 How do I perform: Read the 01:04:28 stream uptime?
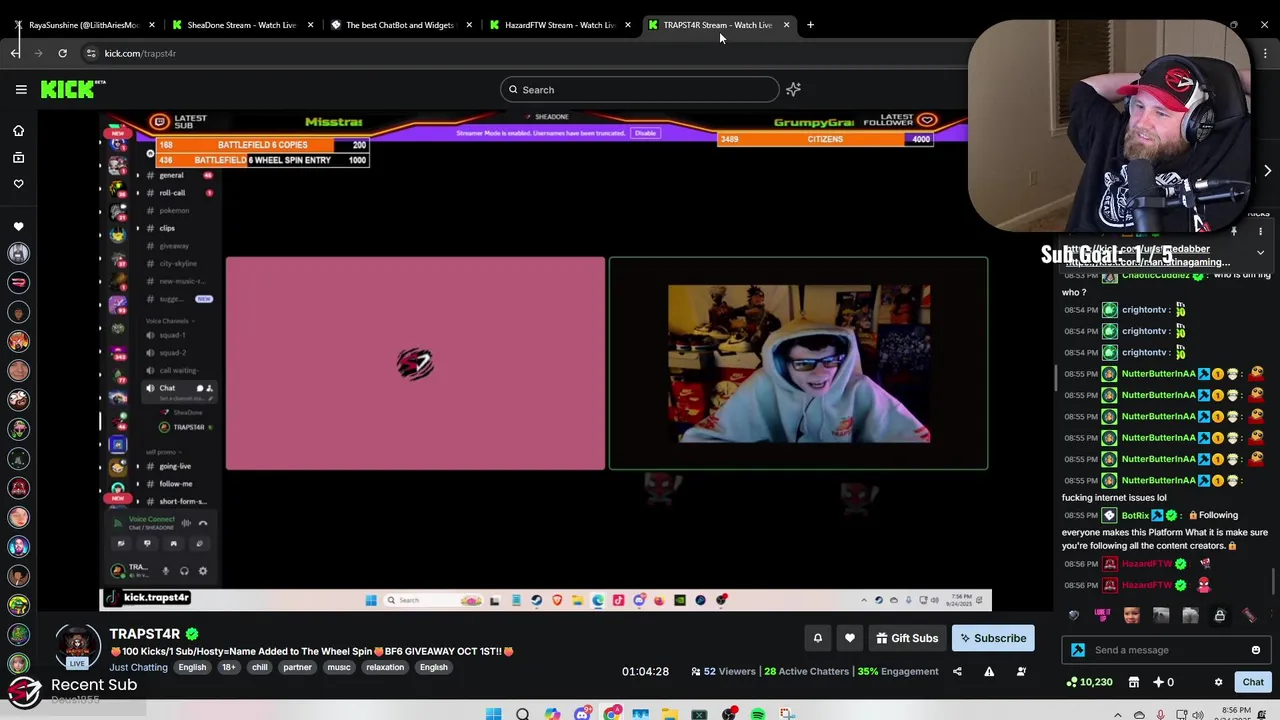[645, 672]
